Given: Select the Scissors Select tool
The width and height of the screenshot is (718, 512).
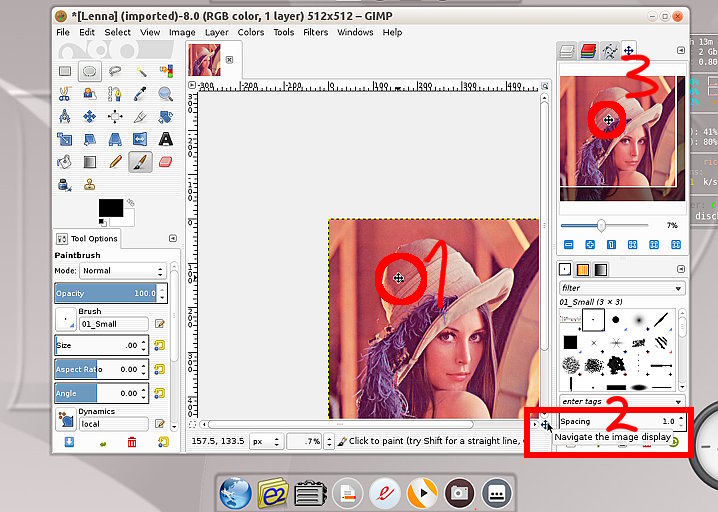Looking at the screenshot, I should point(65,94).
